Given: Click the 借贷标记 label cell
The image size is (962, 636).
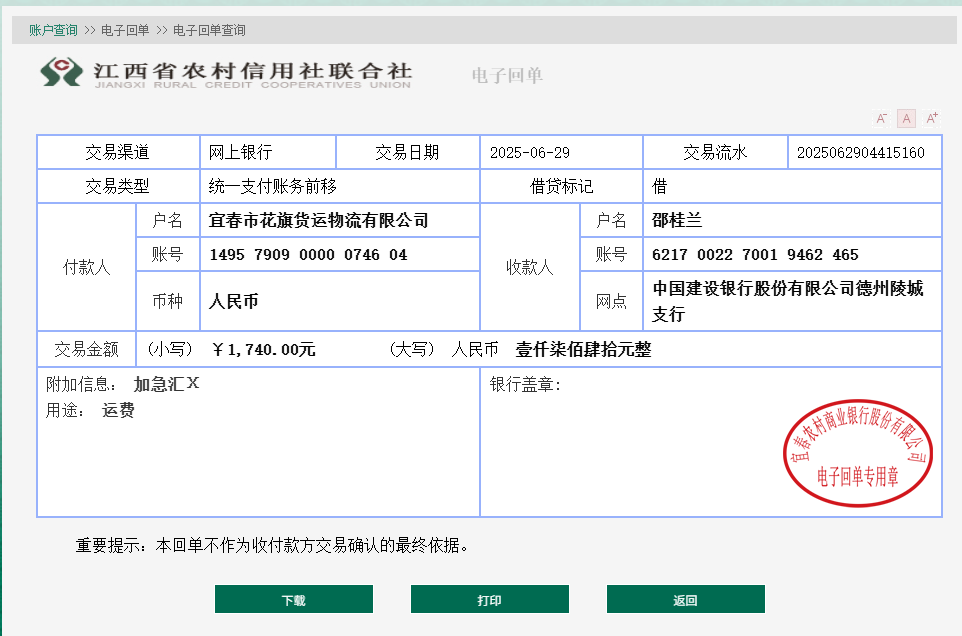Looking at the screenshot, I should 561,186.
